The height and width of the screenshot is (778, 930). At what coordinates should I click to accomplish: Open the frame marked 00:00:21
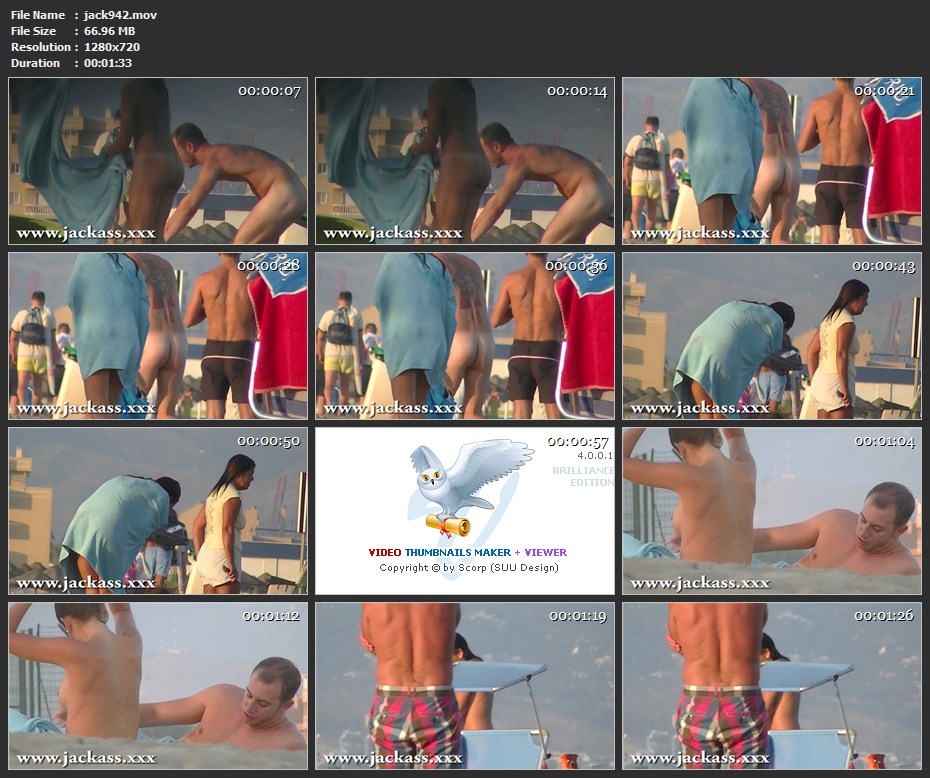pos(772,161)
